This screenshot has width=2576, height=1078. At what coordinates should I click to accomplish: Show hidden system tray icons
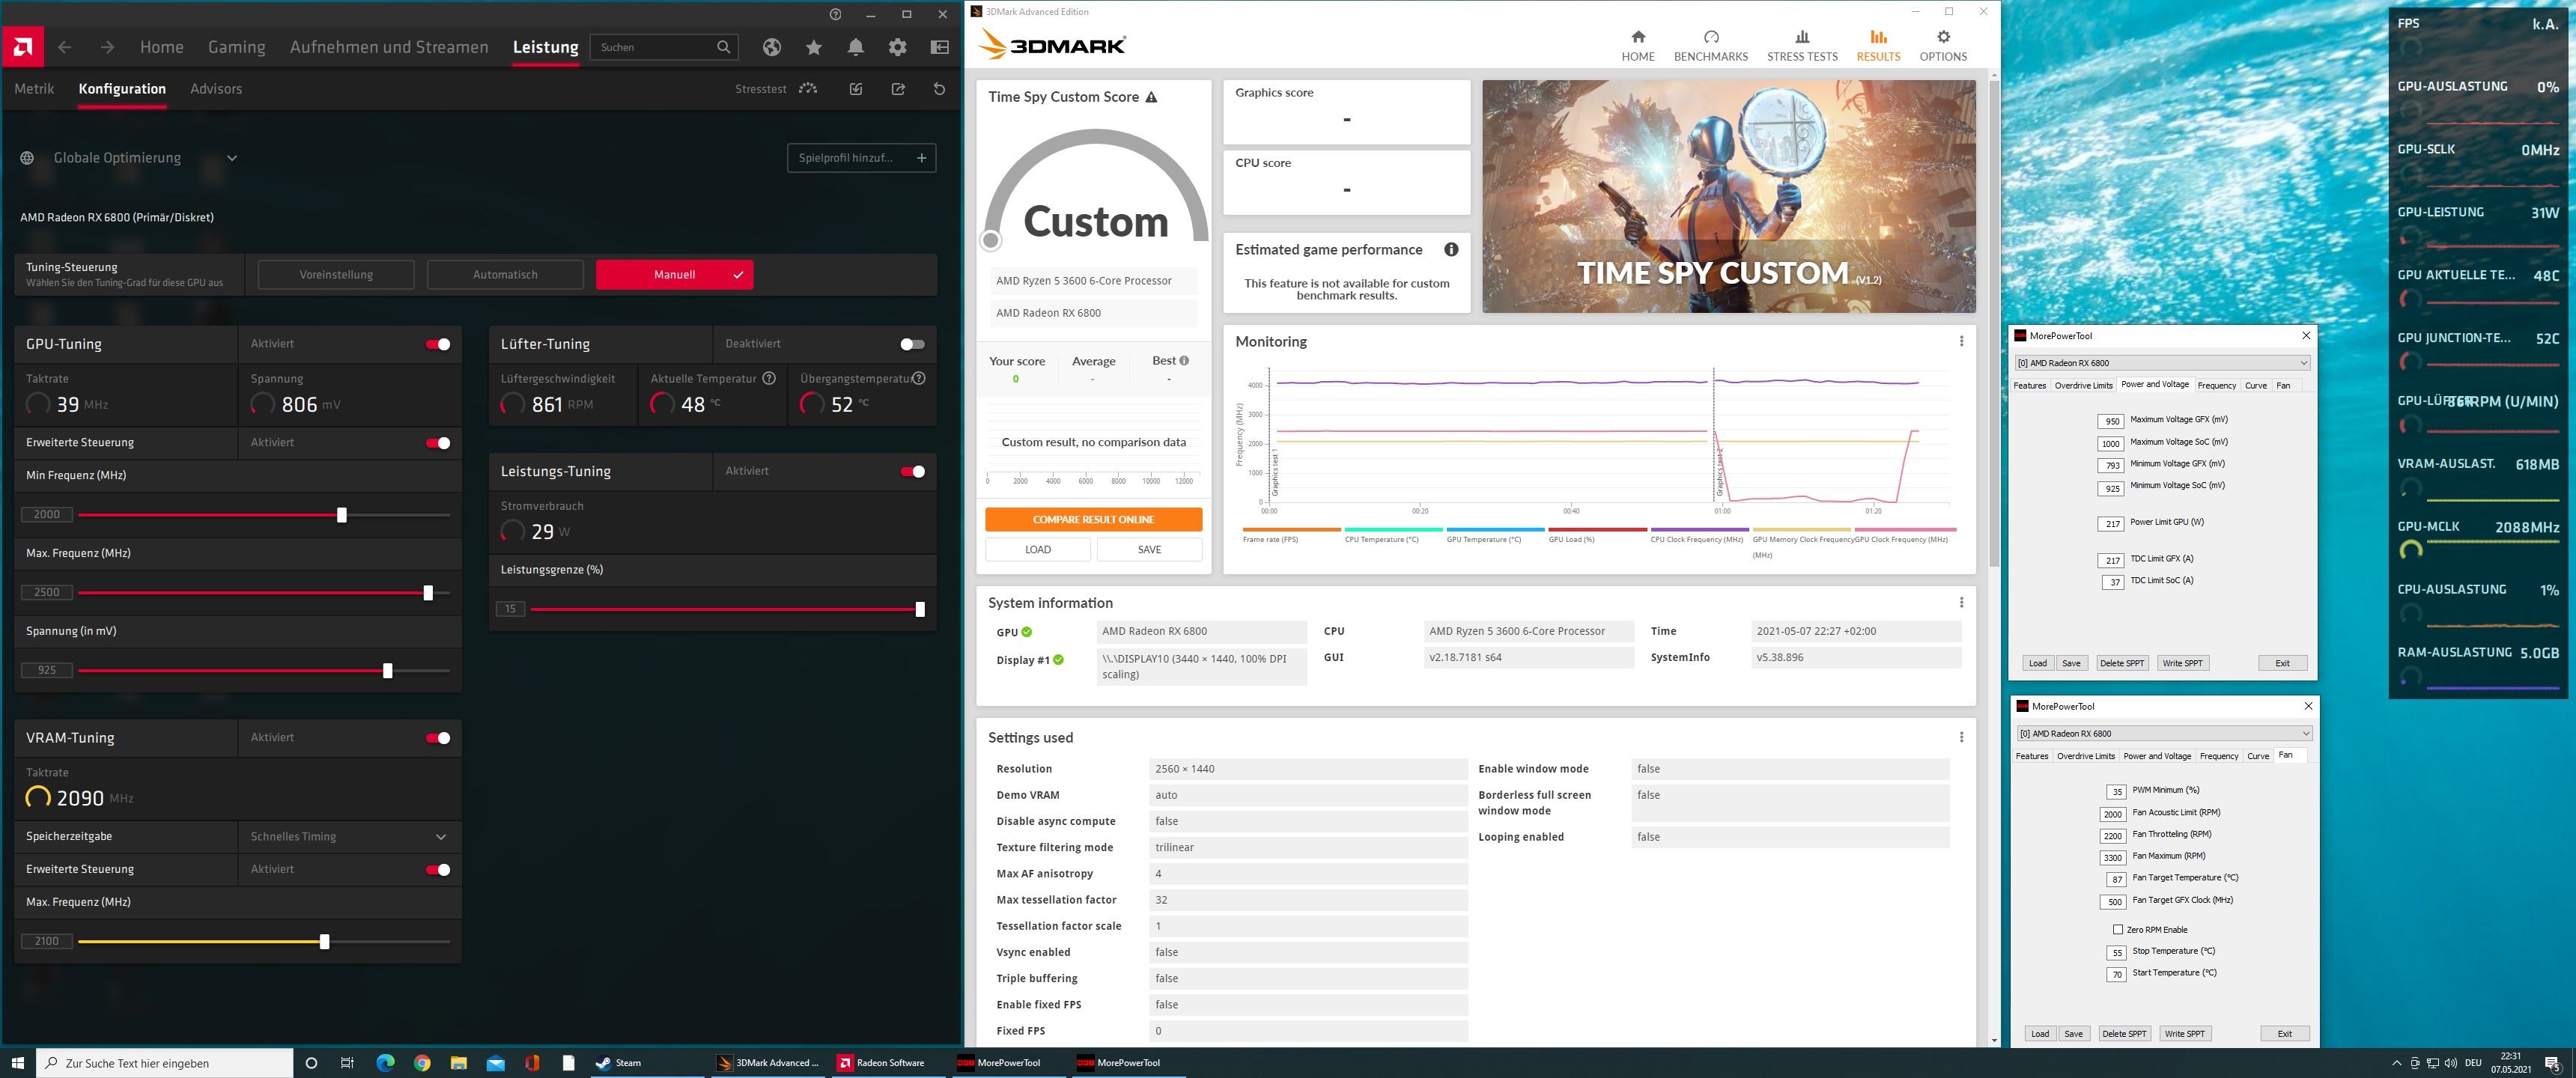click(2396, 1062)
